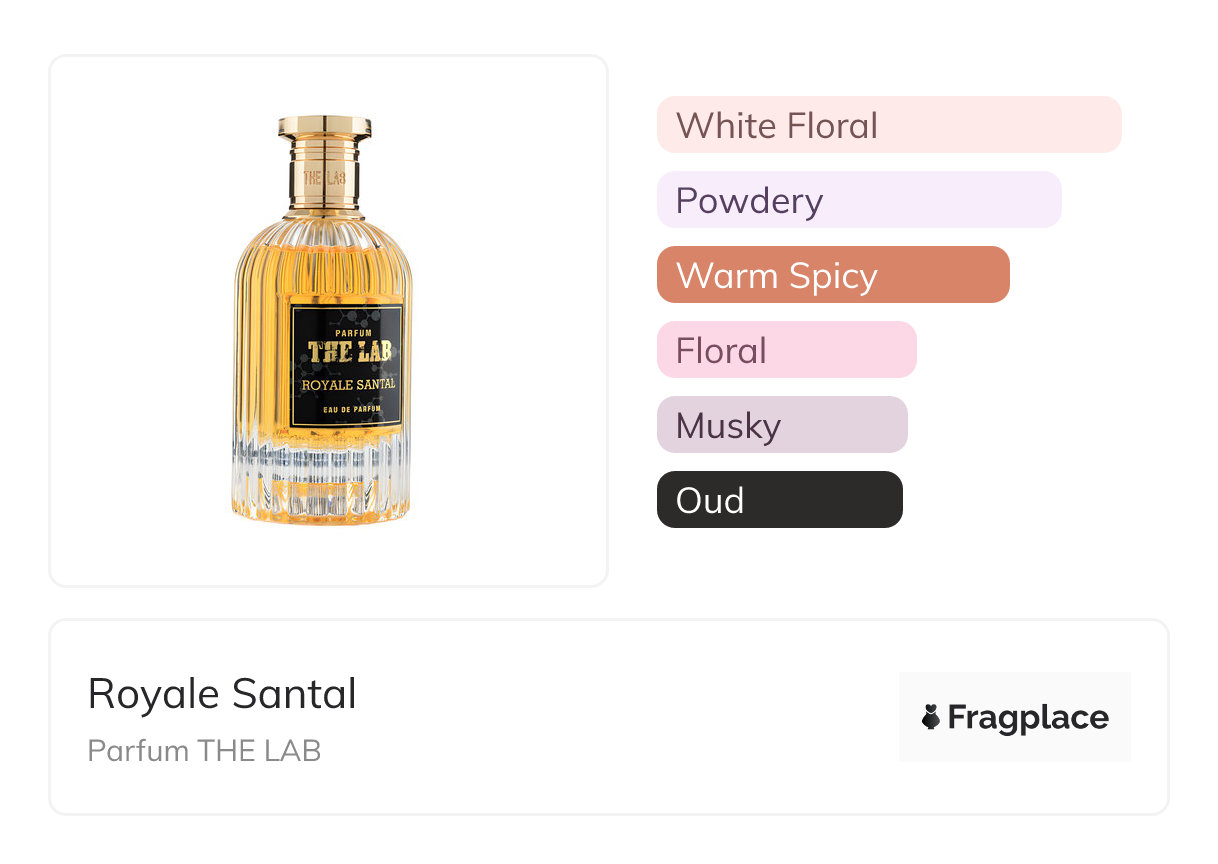Click the Fragplace perfume bottle logo icon
Image resolution: width=1218 pixels, height=864 pixels.
pyautogui.click(x=931, y=717)
